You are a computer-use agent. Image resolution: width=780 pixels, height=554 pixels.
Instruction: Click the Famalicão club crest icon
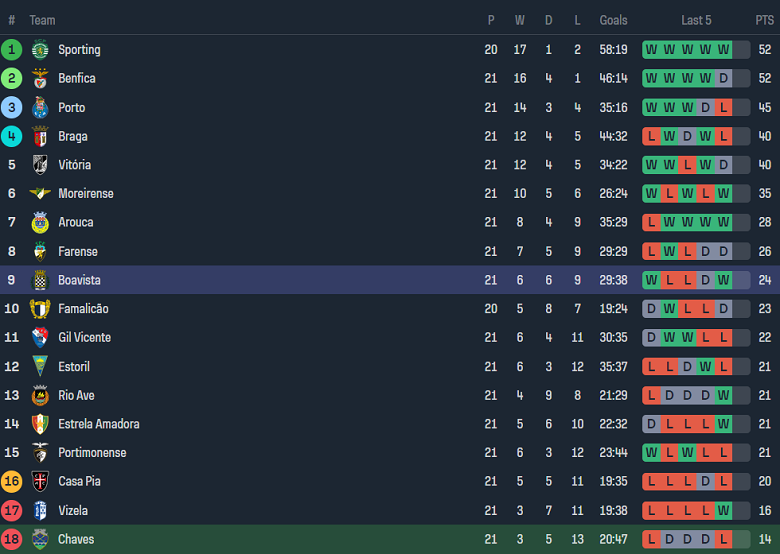pos(40,309)
